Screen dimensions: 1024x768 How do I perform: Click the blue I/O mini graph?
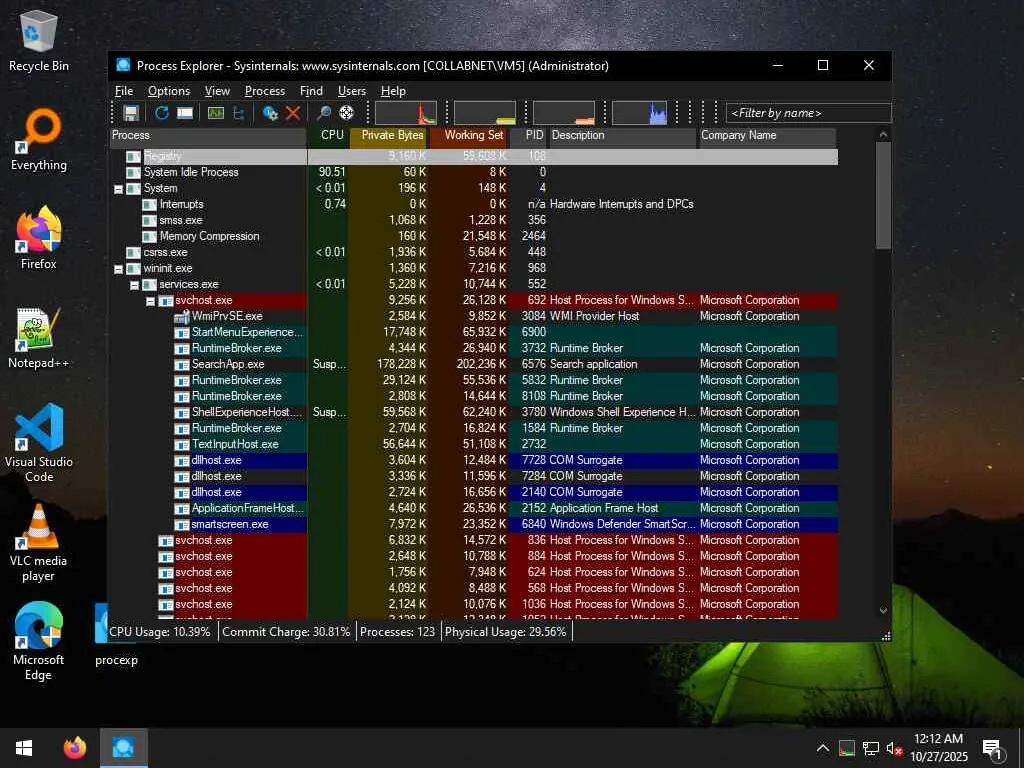pos(639,113)
